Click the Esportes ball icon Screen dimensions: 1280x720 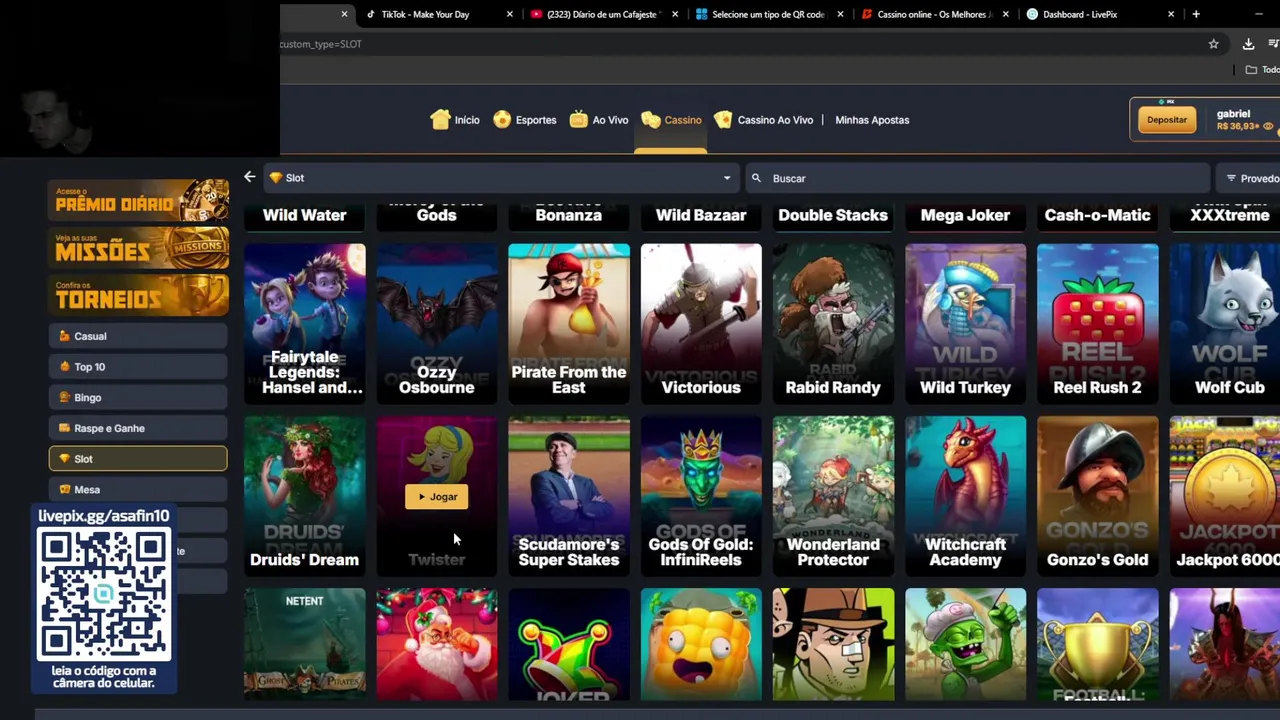(x=502, y=120)
